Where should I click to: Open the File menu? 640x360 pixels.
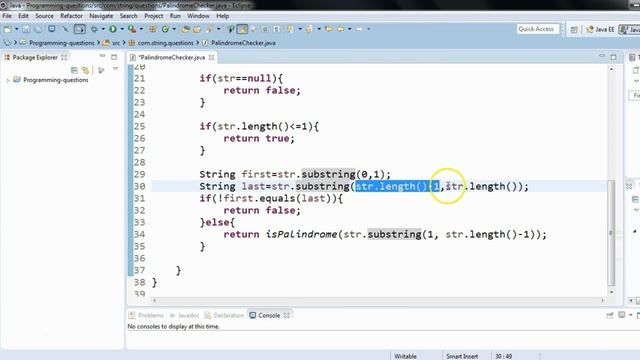pyautogui.click(x=7, y=16)
